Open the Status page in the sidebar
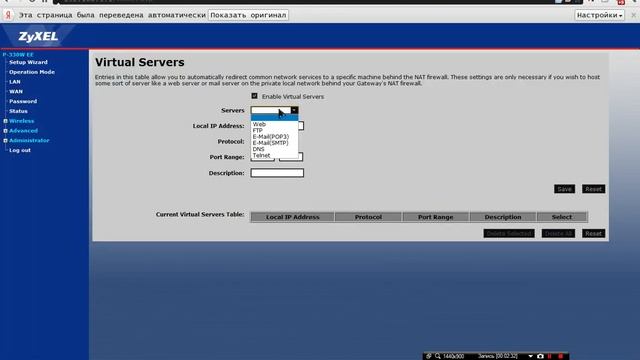640x360 pixels. coord(18,111)
